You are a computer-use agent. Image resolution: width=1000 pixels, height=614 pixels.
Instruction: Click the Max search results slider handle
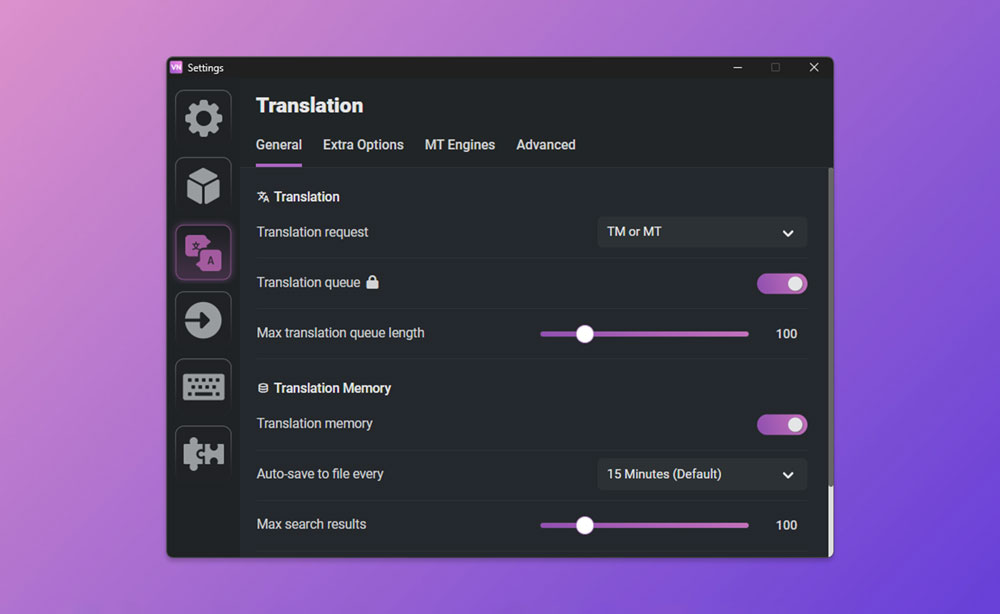click(x=585, y=525)
